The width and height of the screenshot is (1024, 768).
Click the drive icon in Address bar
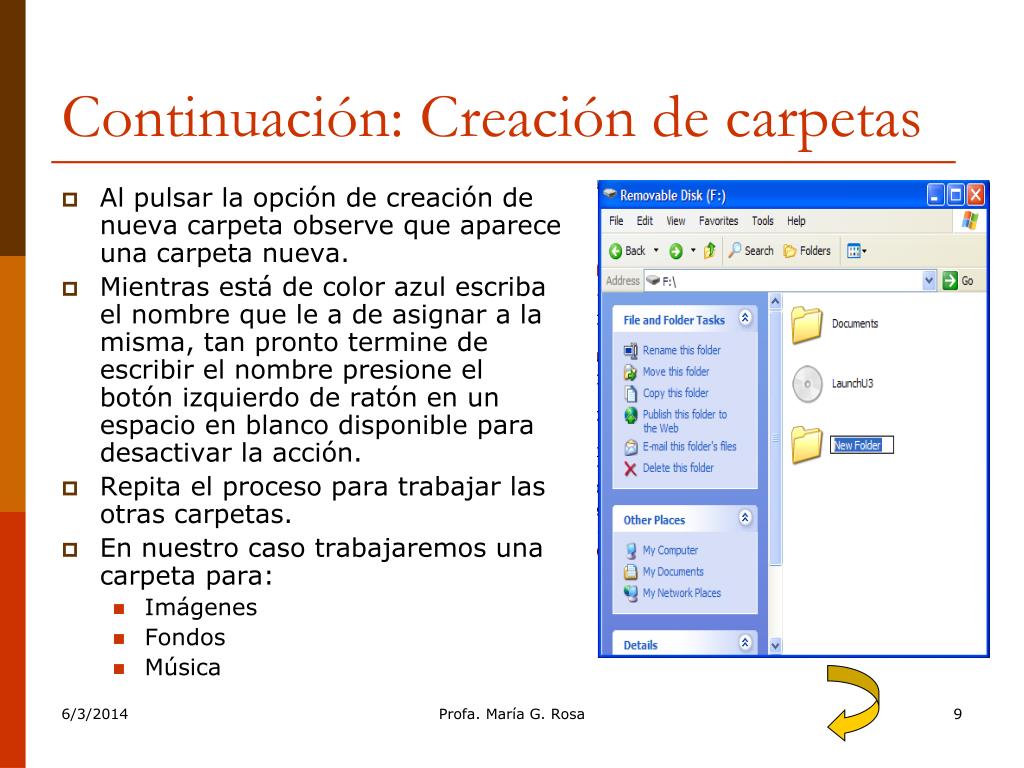coord(653,281)
